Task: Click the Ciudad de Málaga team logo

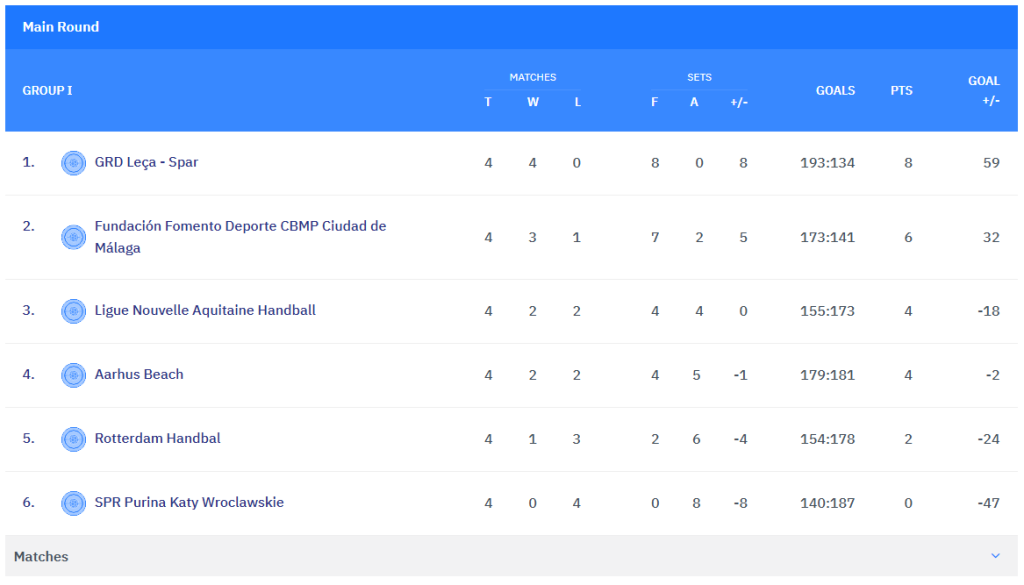Action: pyautogui.click(x=73, y=237)
